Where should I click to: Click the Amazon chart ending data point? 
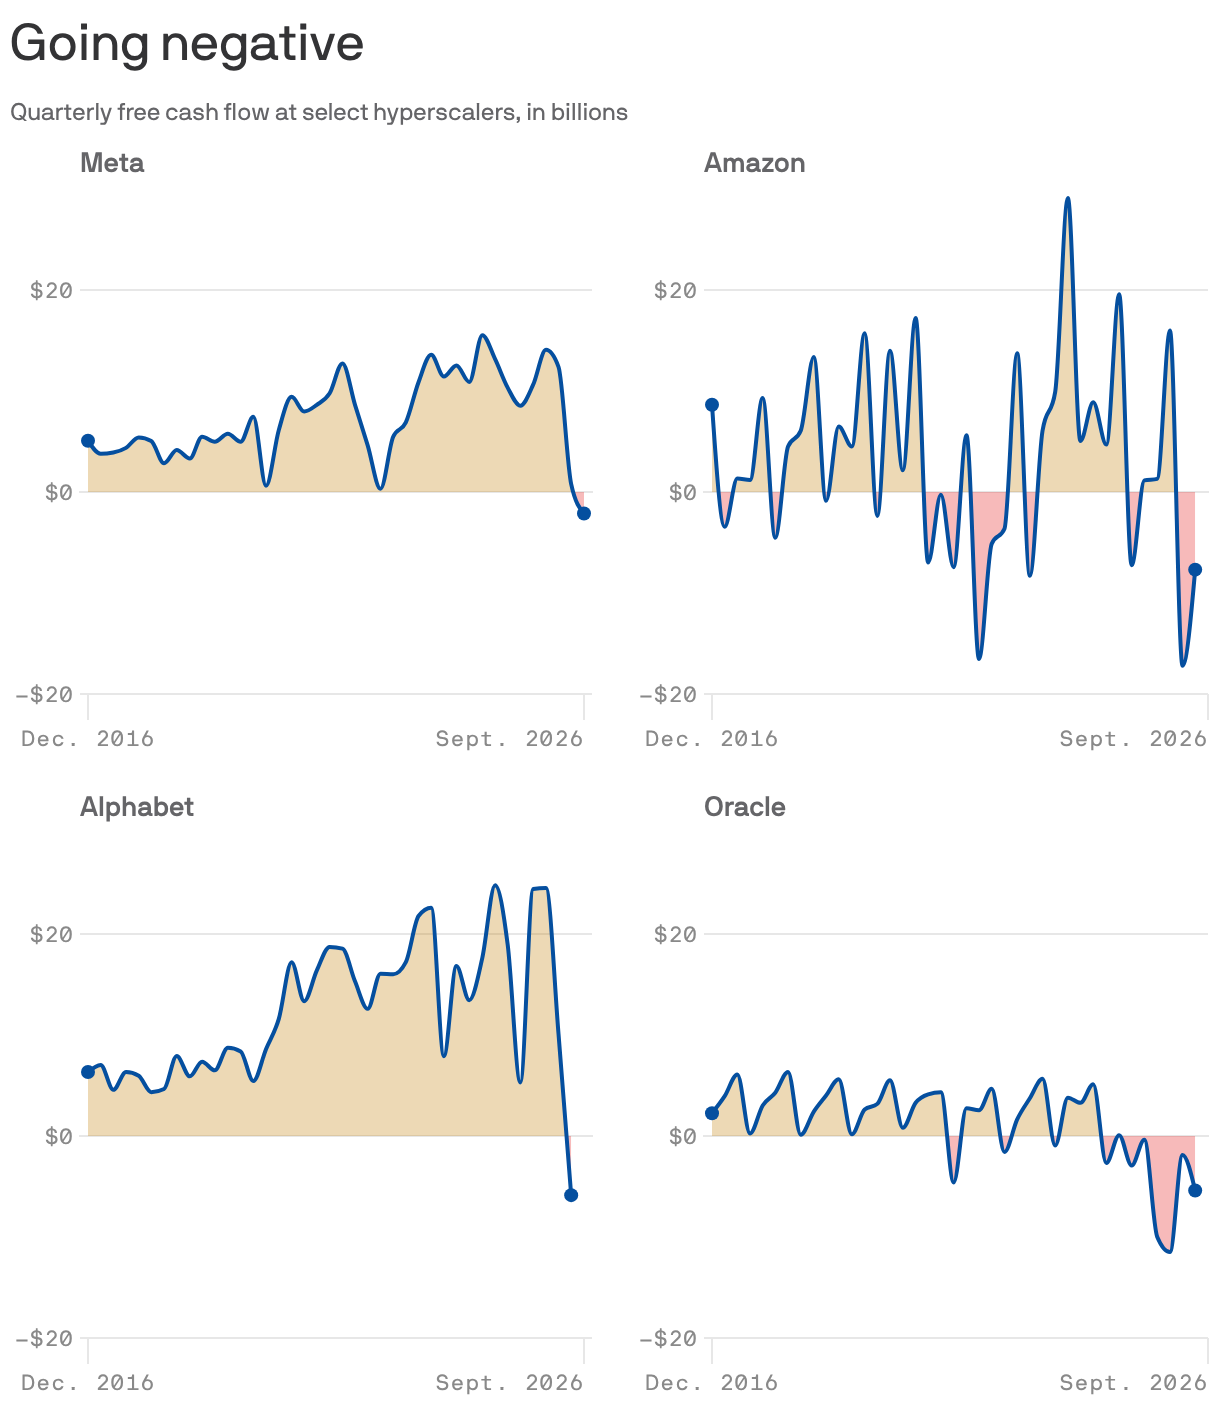pos(1195,569)
